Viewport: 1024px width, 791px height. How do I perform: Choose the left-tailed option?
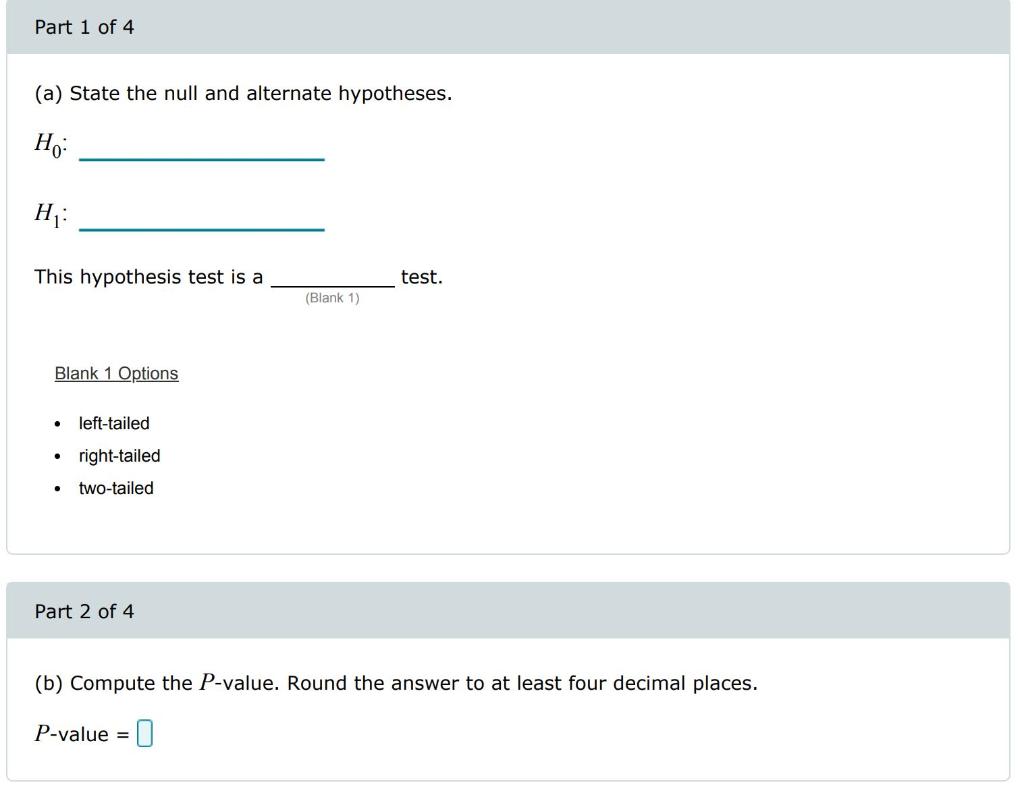[x=113, y=423]
